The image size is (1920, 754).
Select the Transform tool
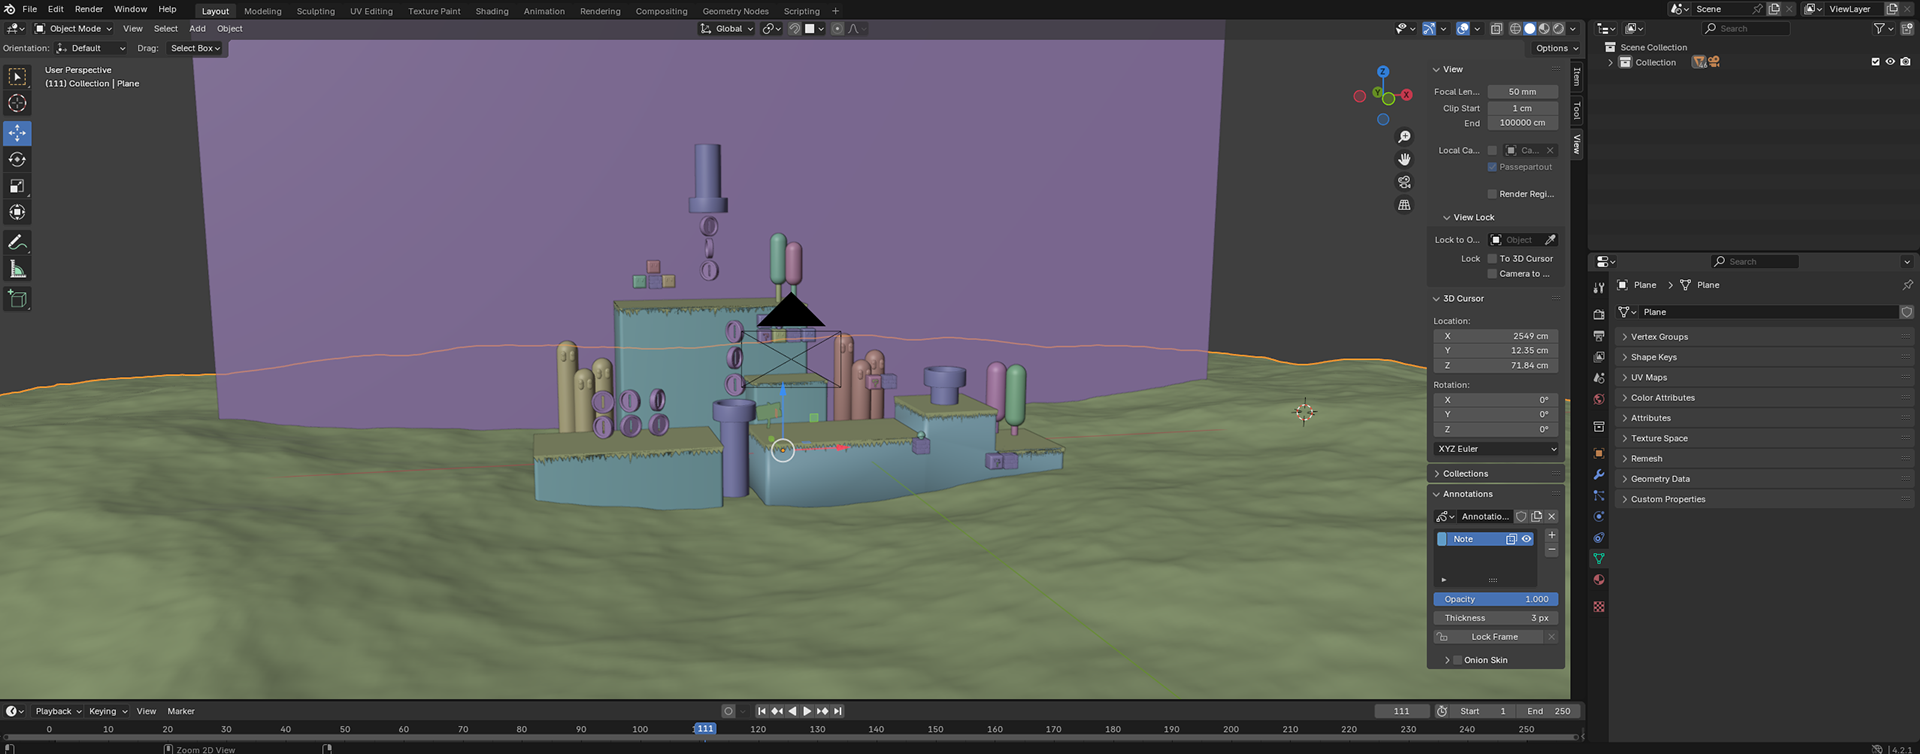point(17,212)
